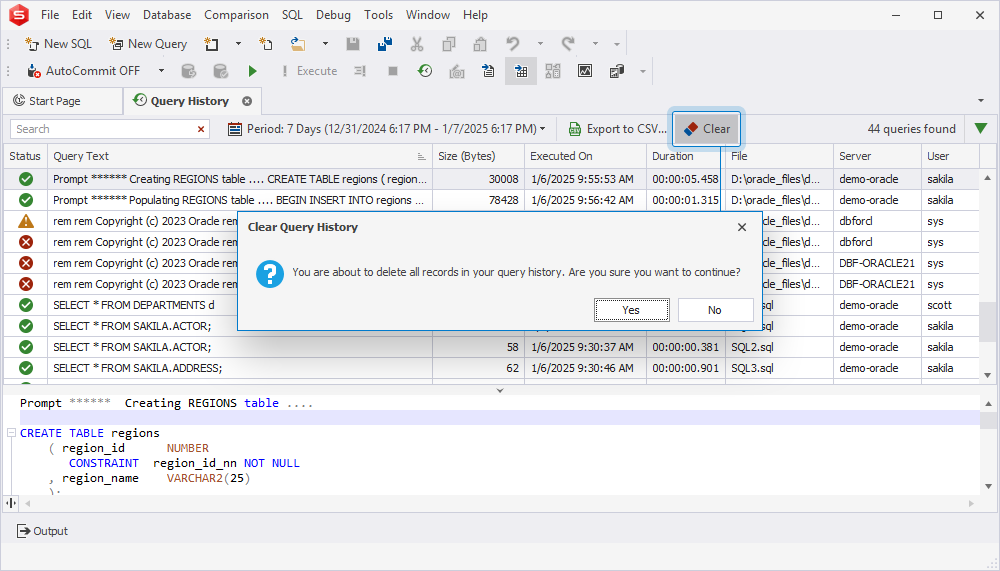The width and height of the screenshot is (1000, 571).
Task: Open dropdown next to new project icon
Action: tap(239, 44)
